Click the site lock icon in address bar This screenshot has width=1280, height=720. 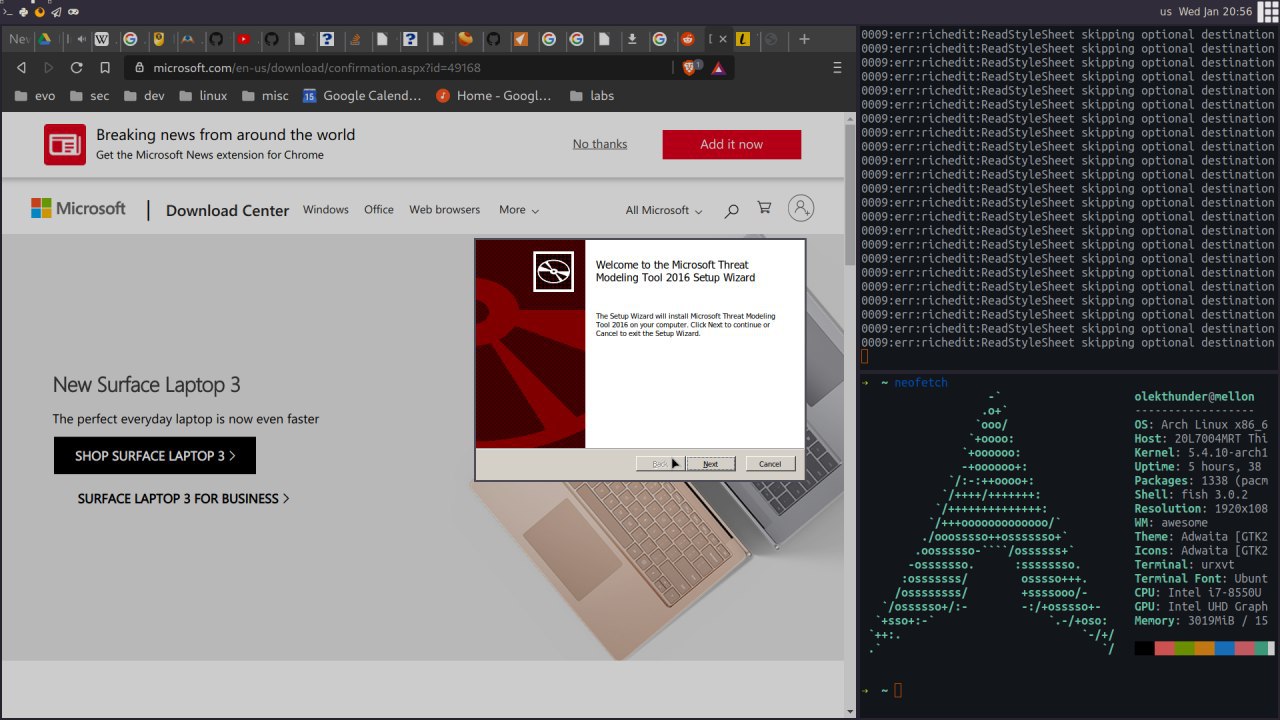(x=139, y=67)
